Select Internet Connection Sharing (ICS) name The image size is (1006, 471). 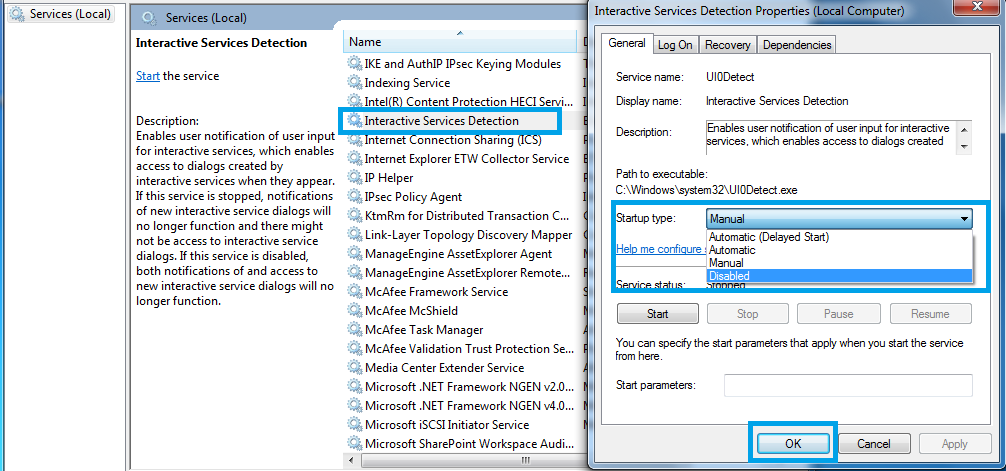point(453,140)
